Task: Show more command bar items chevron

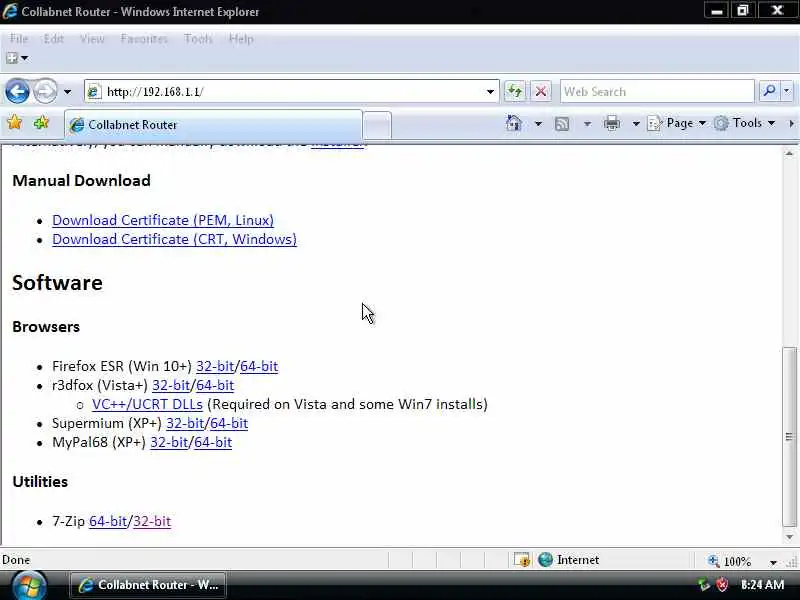Action: click(x=791, y=123)
